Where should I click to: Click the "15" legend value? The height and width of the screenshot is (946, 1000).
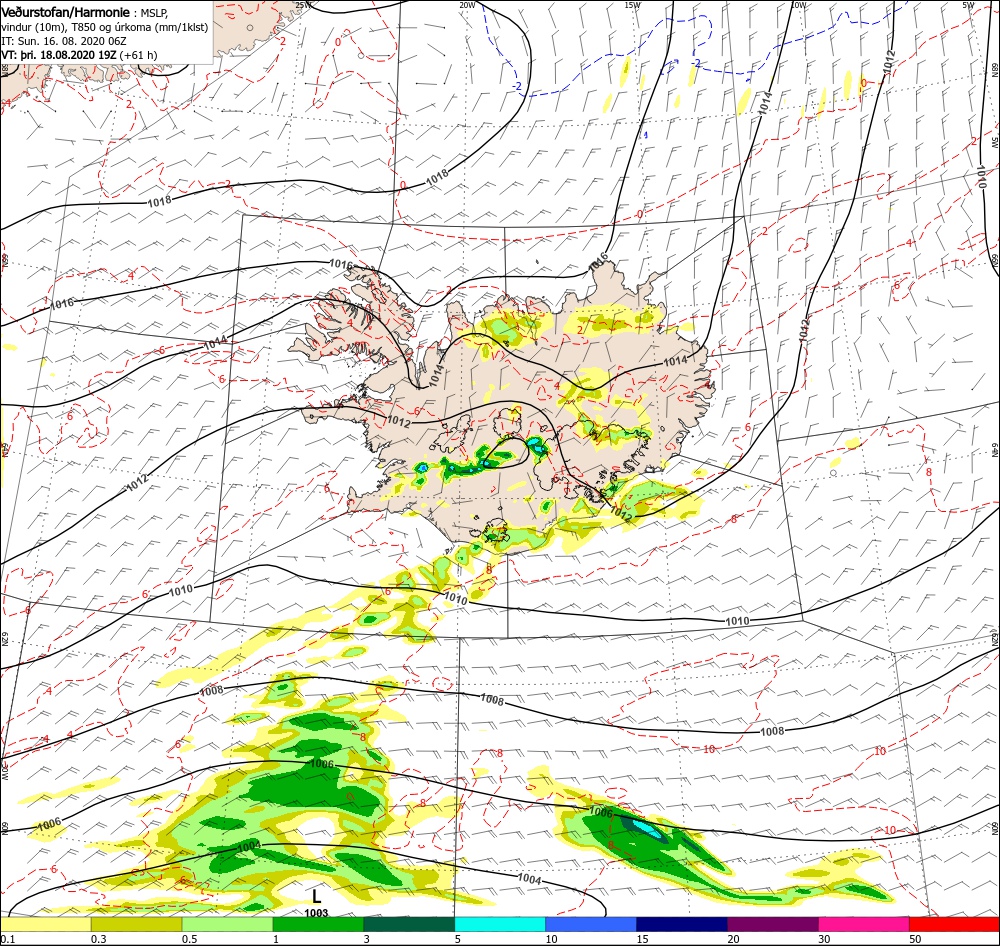tap(642, 939)
